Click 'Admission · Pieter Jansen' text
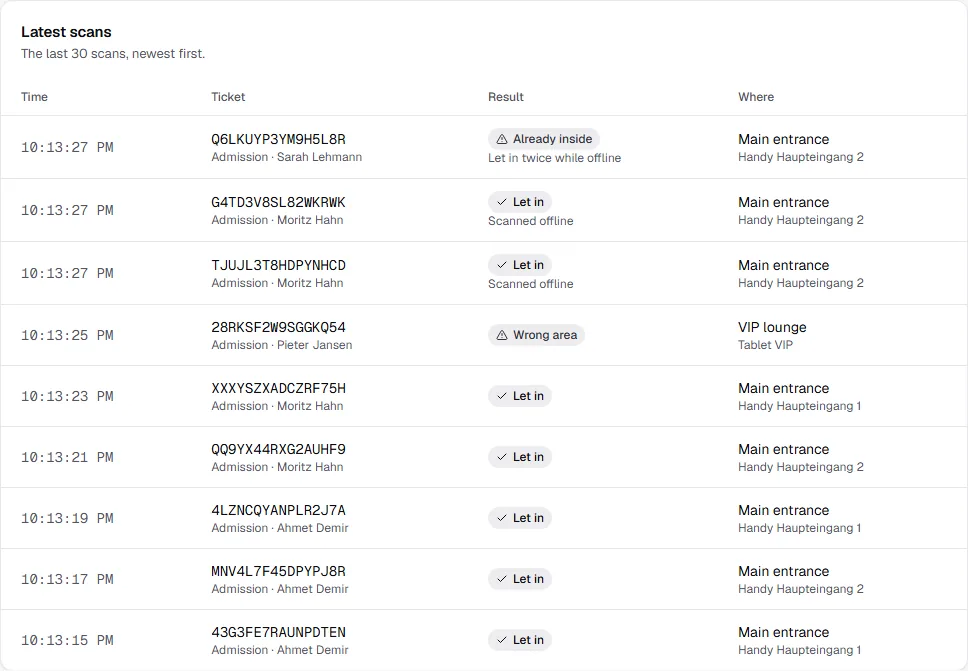The height and width of the screenshot is (671, 968). pyautogui.click(x=282, y=345)
